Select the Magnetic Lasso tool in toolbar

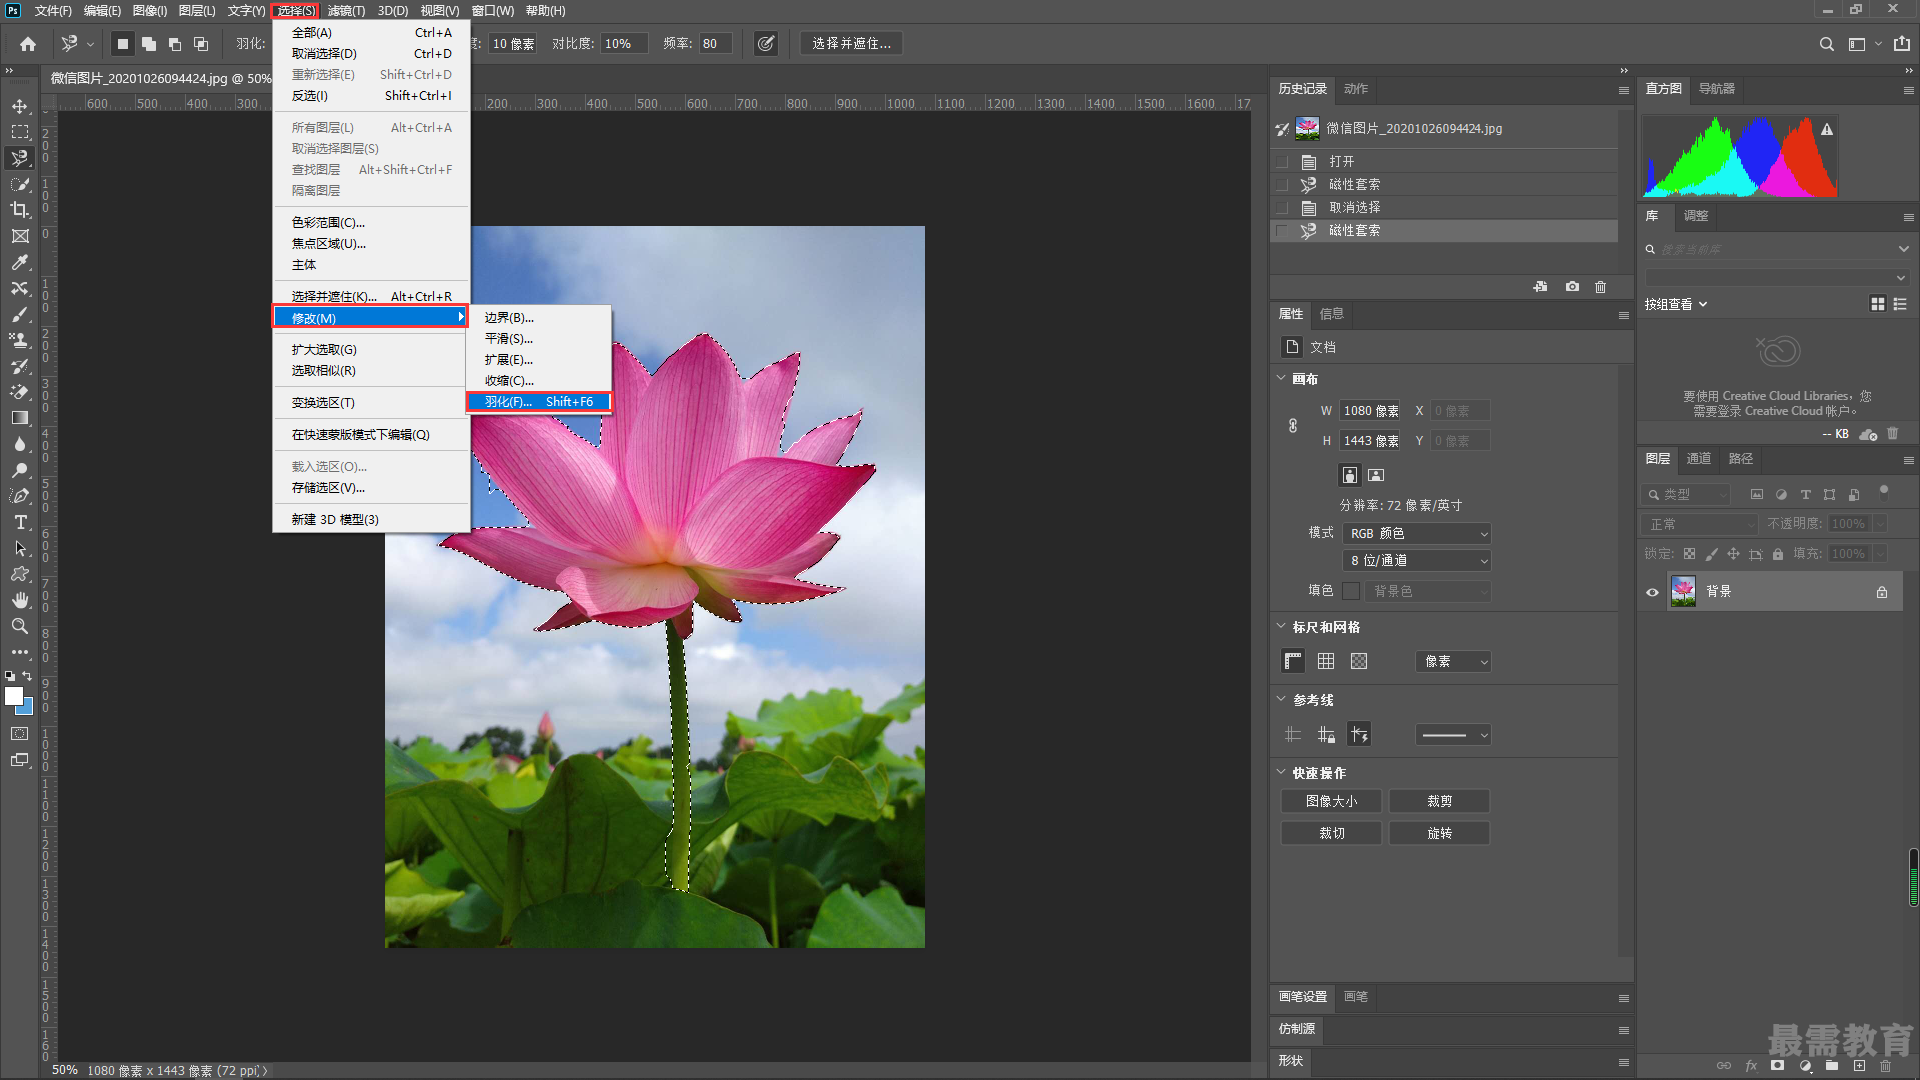20,158
